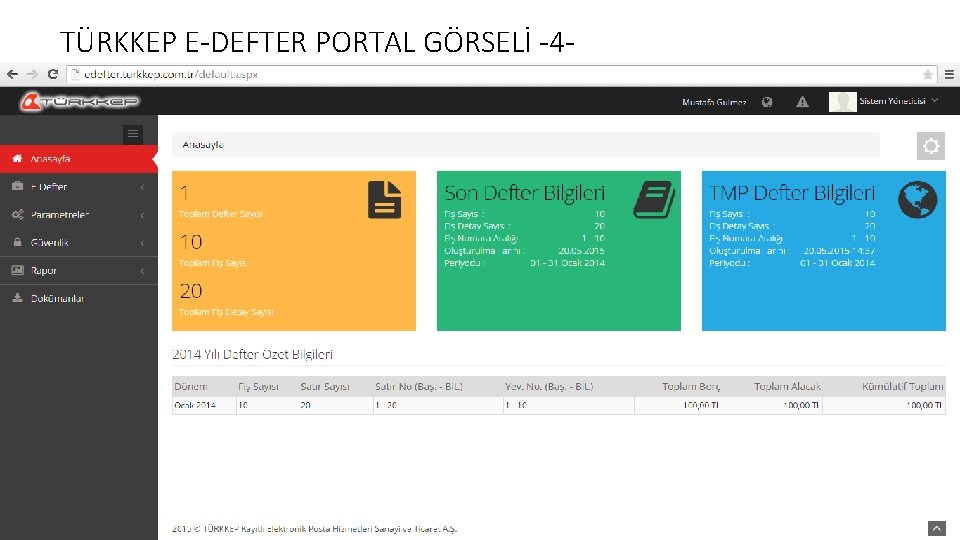Open the browser hamburger menu
The image size is (960, 540).
[x=949, y=75]
